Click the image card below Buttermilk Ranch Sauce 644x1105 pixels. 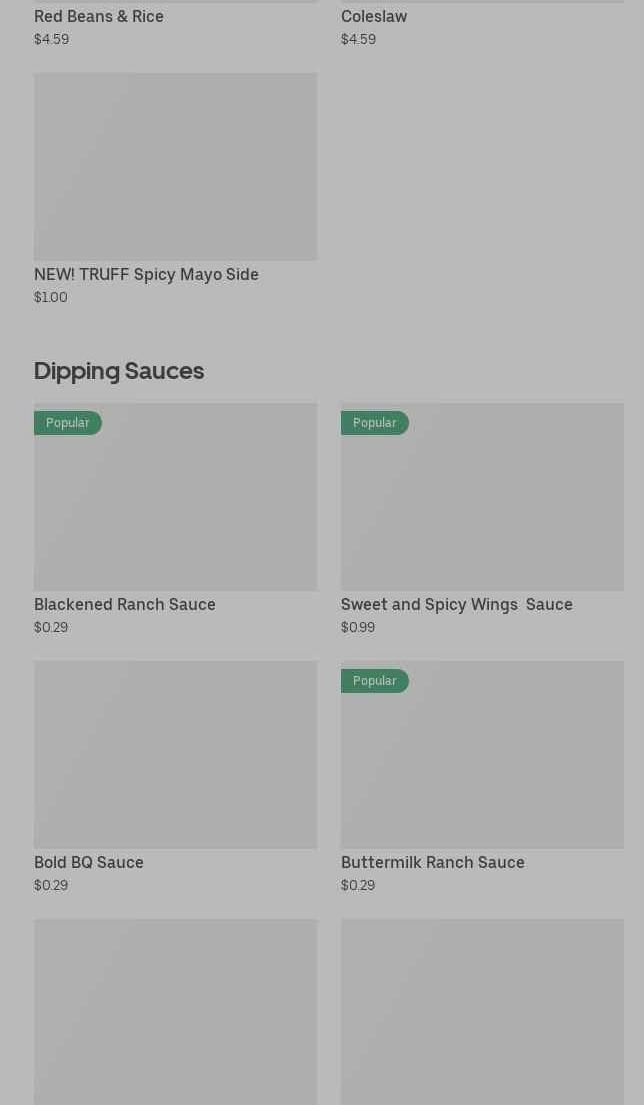click(x=482, y=1010)
